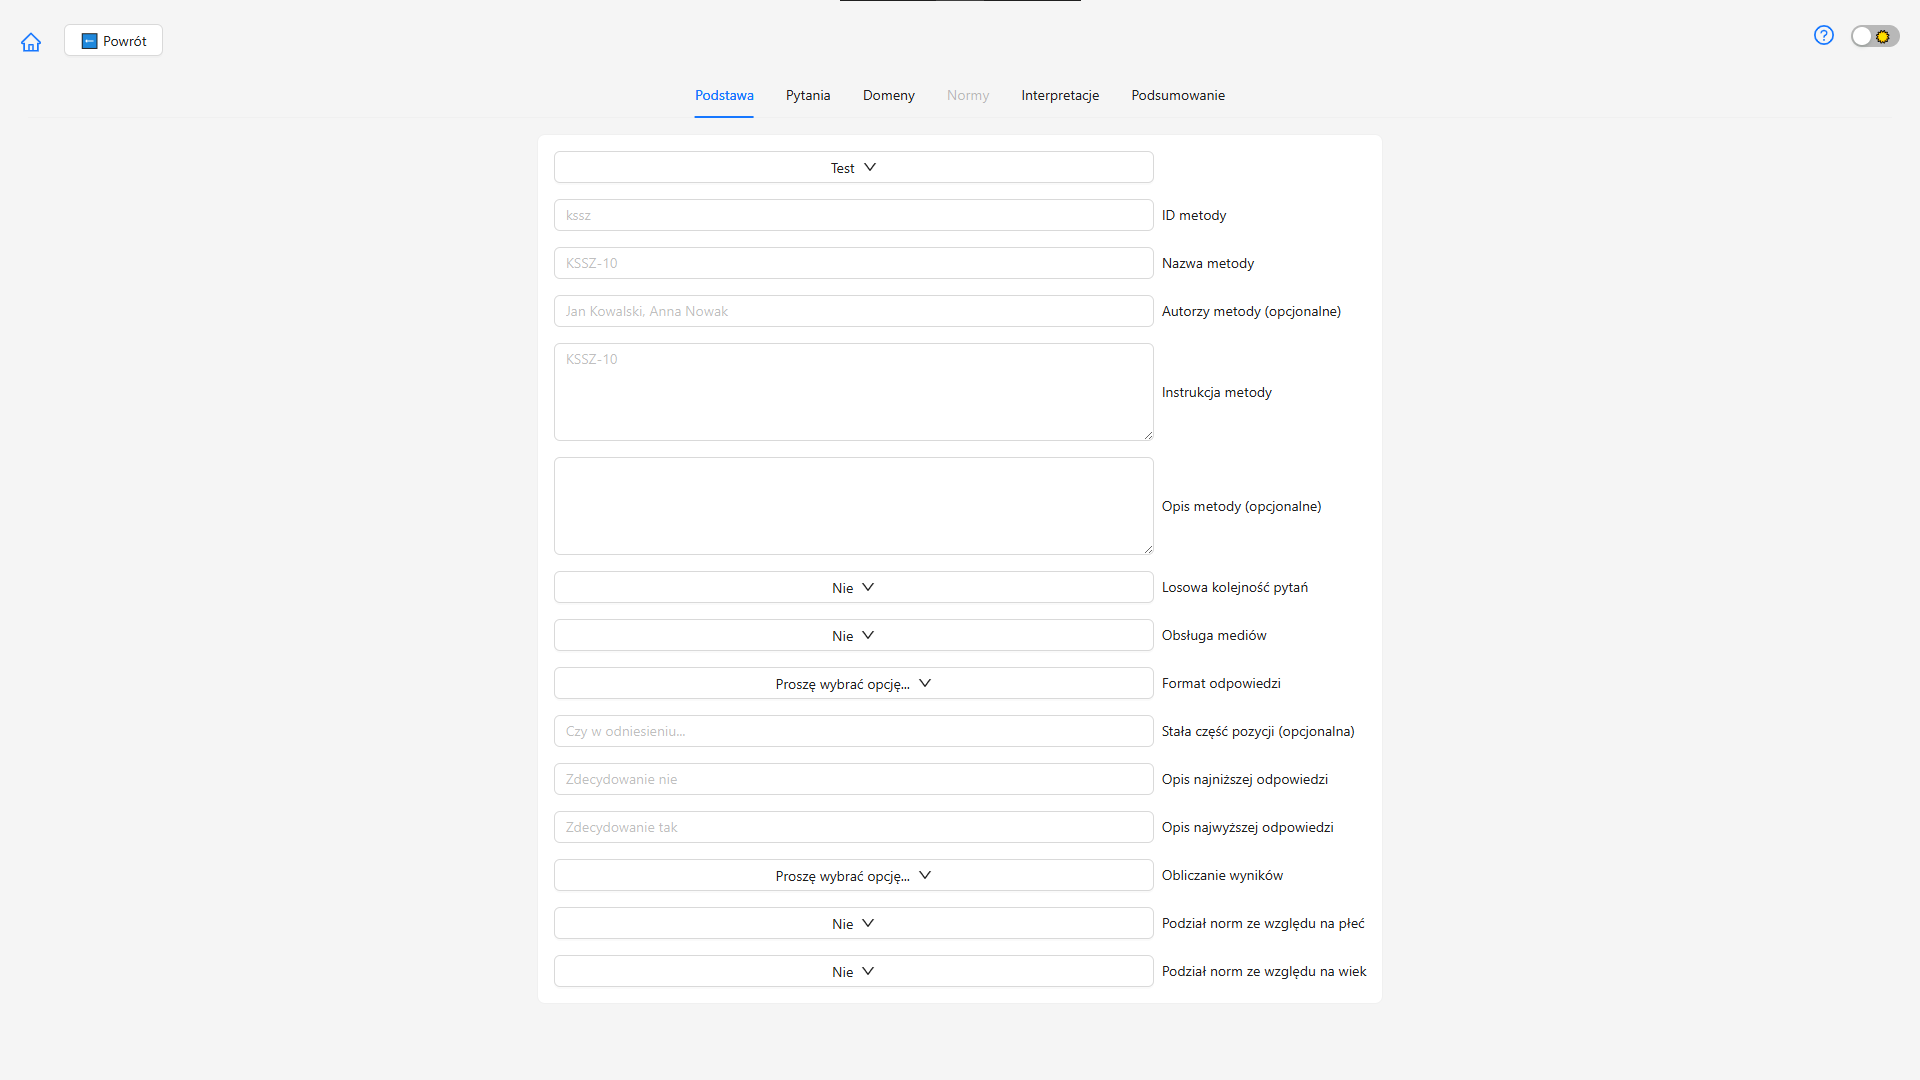This screenshot has width=1920, height=1080.
Task: Select the Podstawa tab
Action: click(724, 95)
